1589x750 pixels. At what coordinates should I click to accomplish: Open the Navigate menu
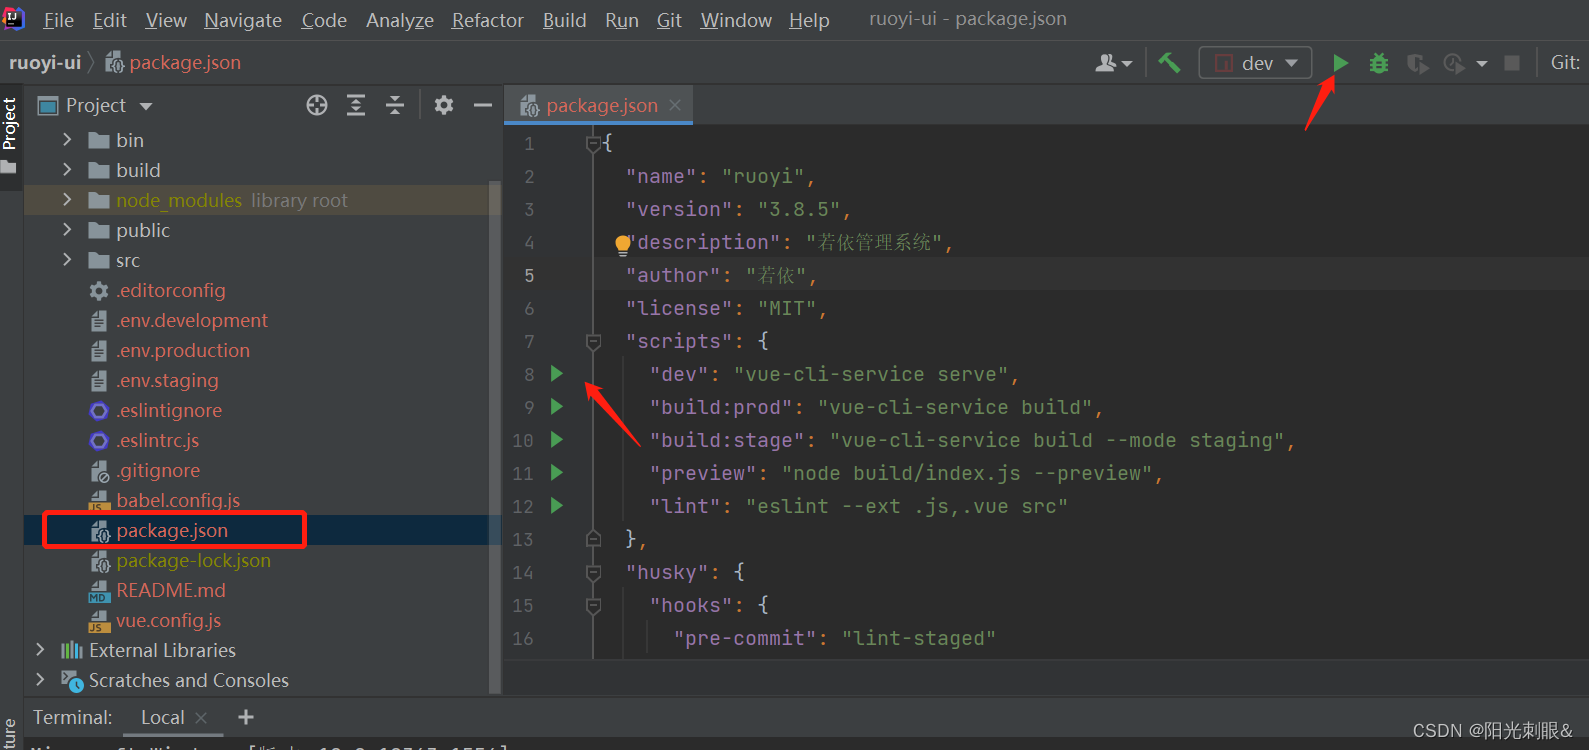[243, 20]
